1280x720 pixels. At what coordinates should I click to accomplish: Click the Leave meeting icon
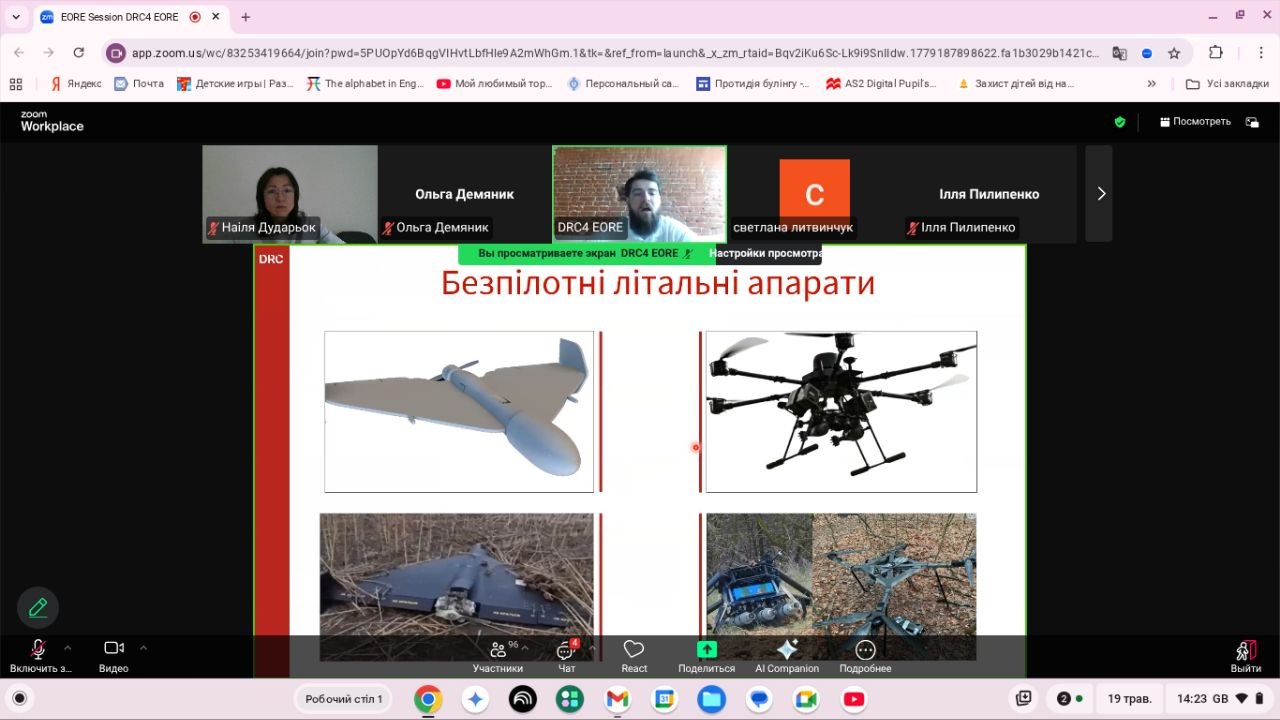click(x=1245, y=650)
